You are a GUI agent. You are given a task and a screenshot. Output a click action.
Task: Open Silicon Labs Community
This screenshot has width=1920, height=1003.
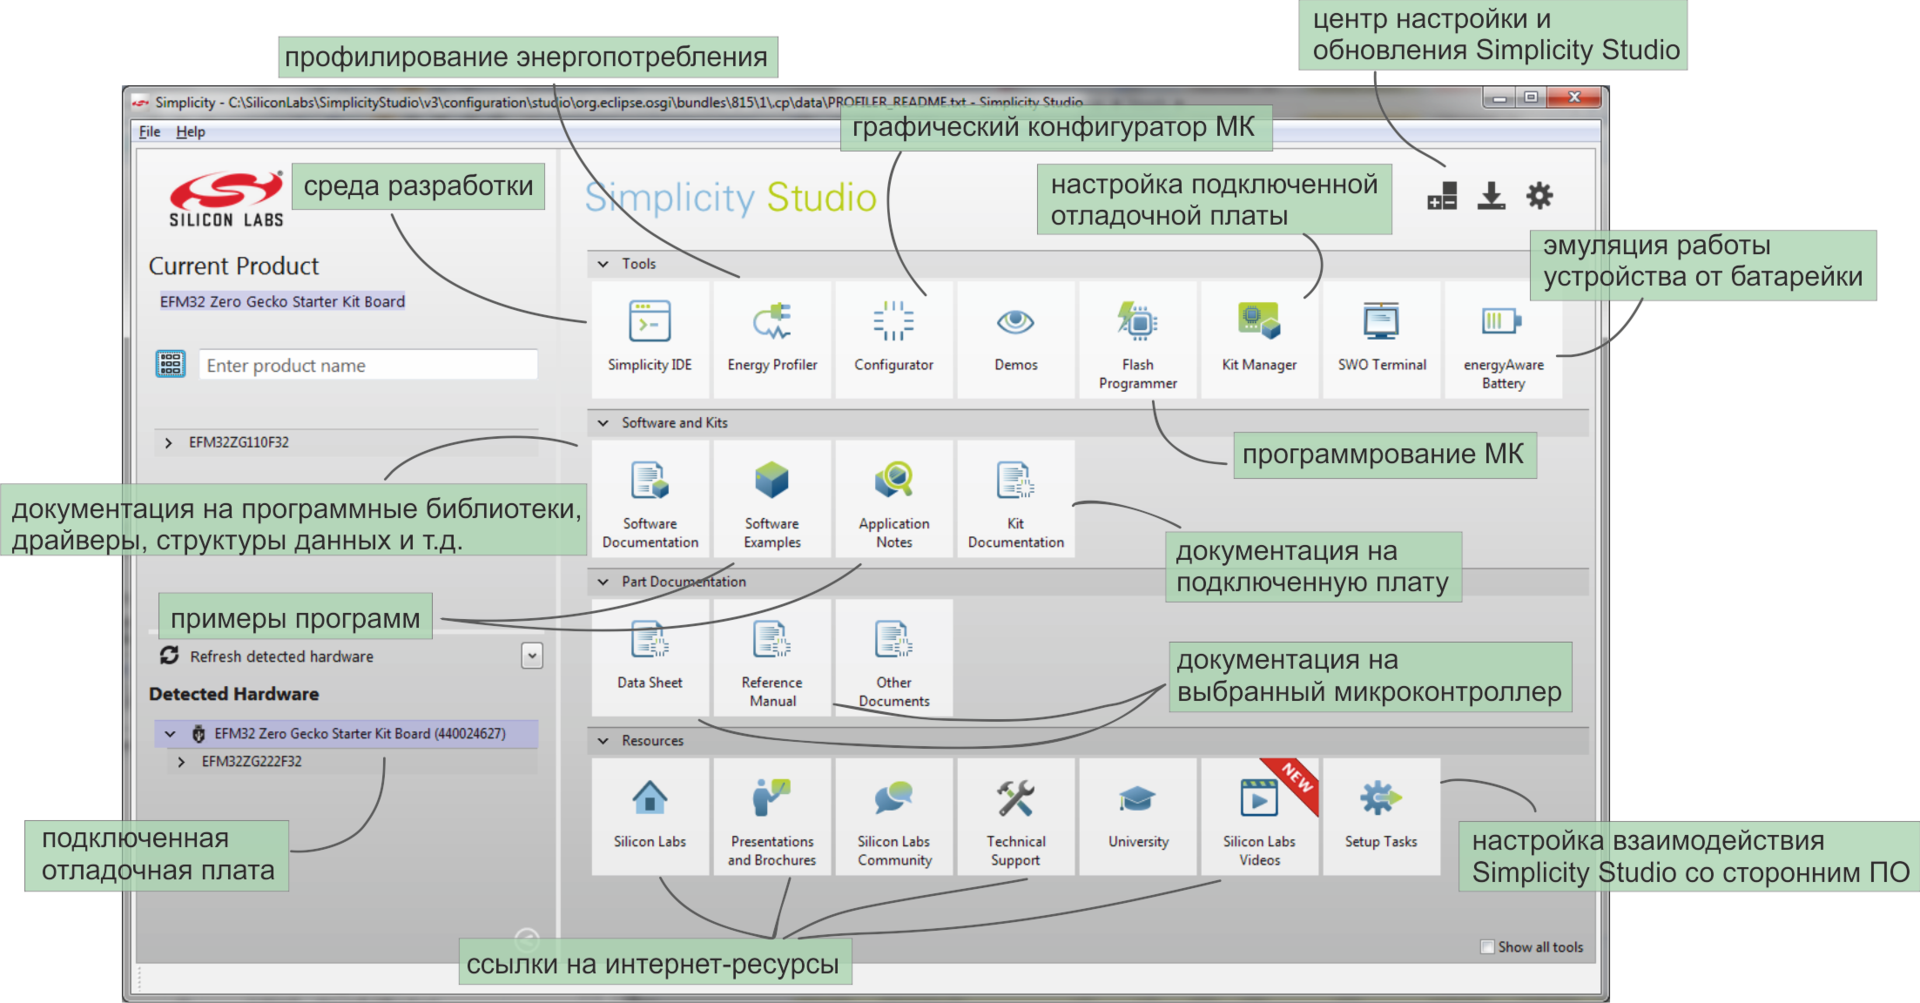point(894,817)
